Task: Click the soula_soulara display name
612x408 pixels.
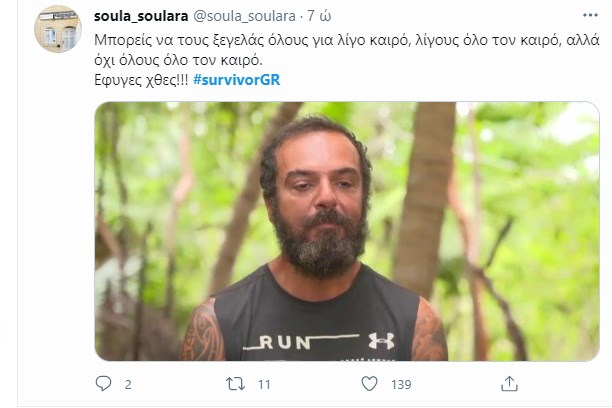Action: coord(141,16)
